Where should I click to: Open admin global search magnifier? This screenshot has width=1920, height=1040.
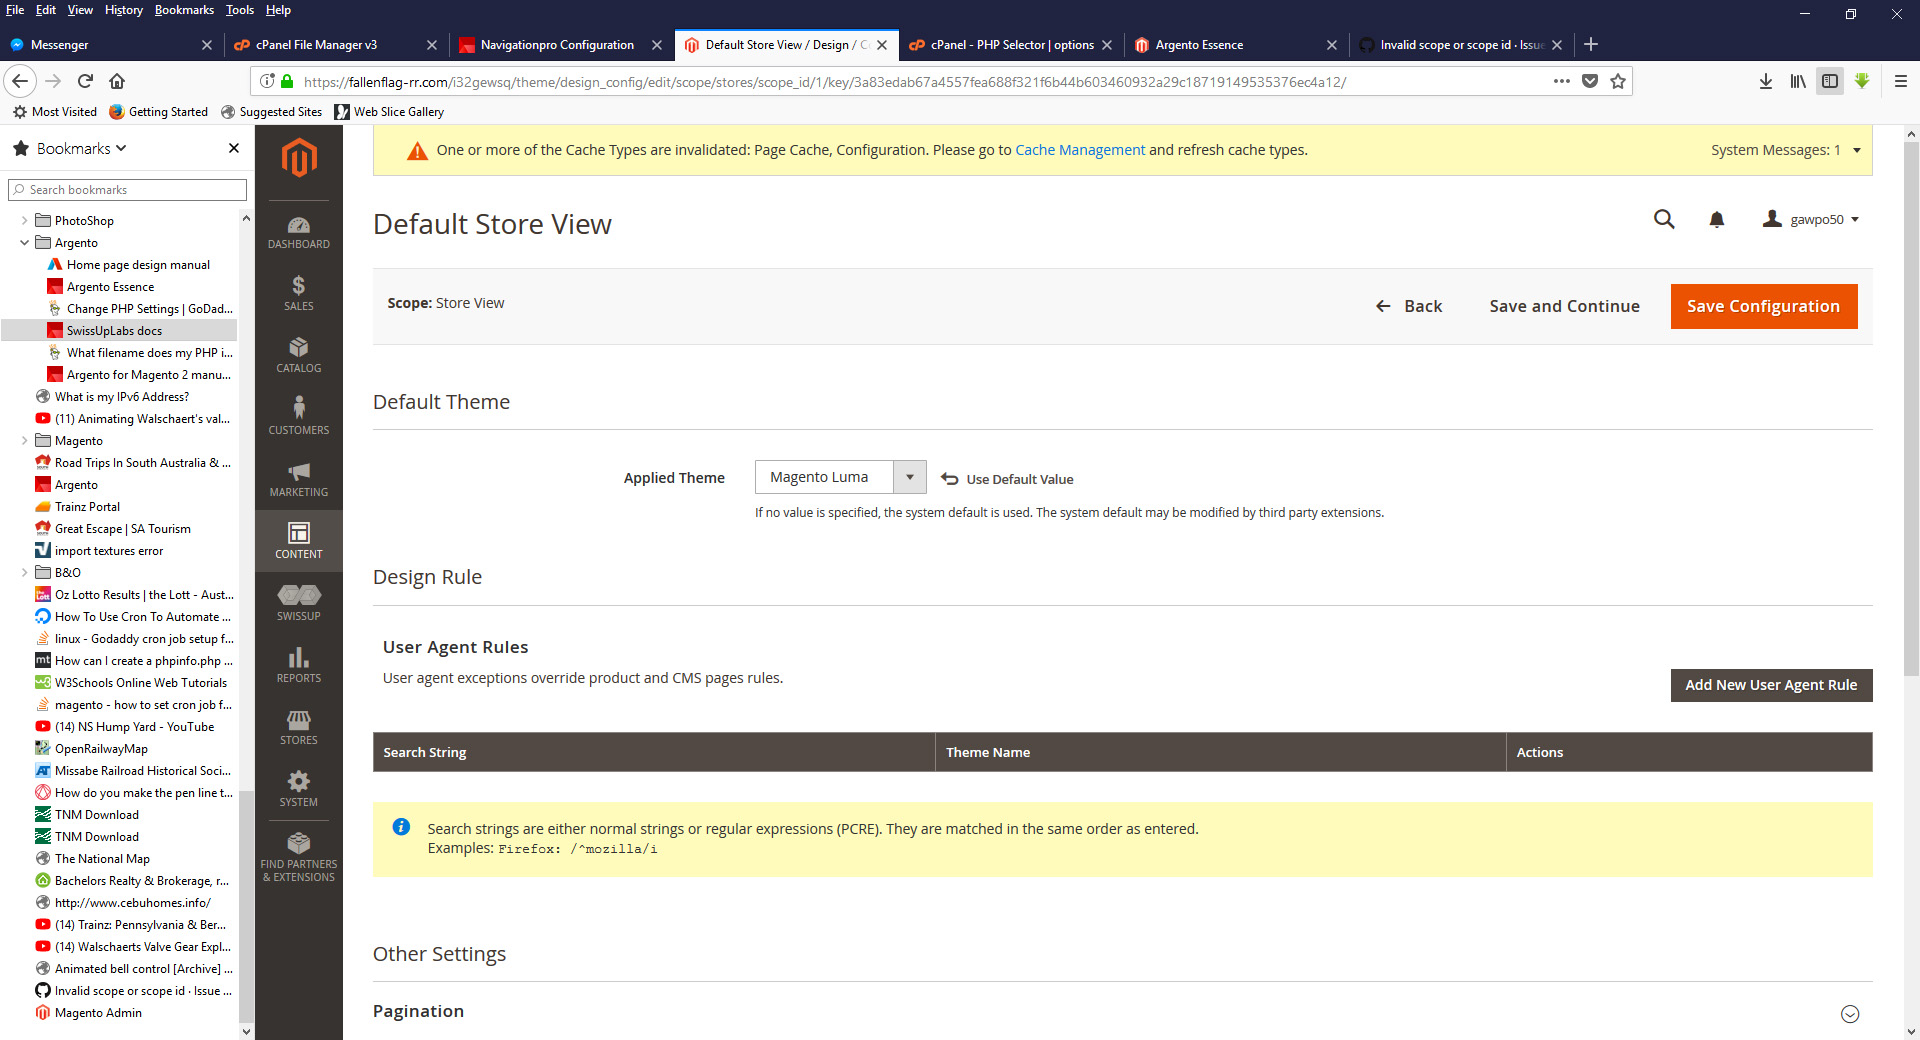click(x=1663, y=219)
